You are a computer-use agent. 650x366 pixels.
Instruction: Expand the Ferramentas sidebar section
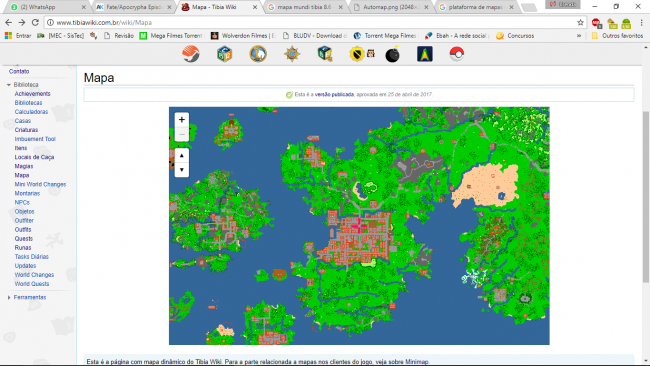[9, 297]
